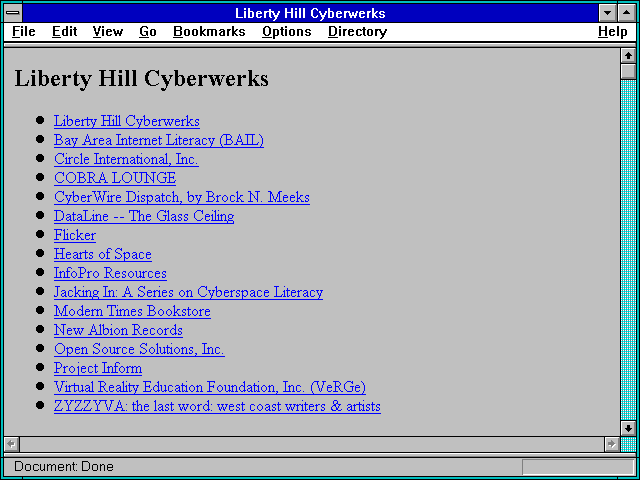Open the InfoPro Resources link
640x480 pixels.
tap(110, 273)
